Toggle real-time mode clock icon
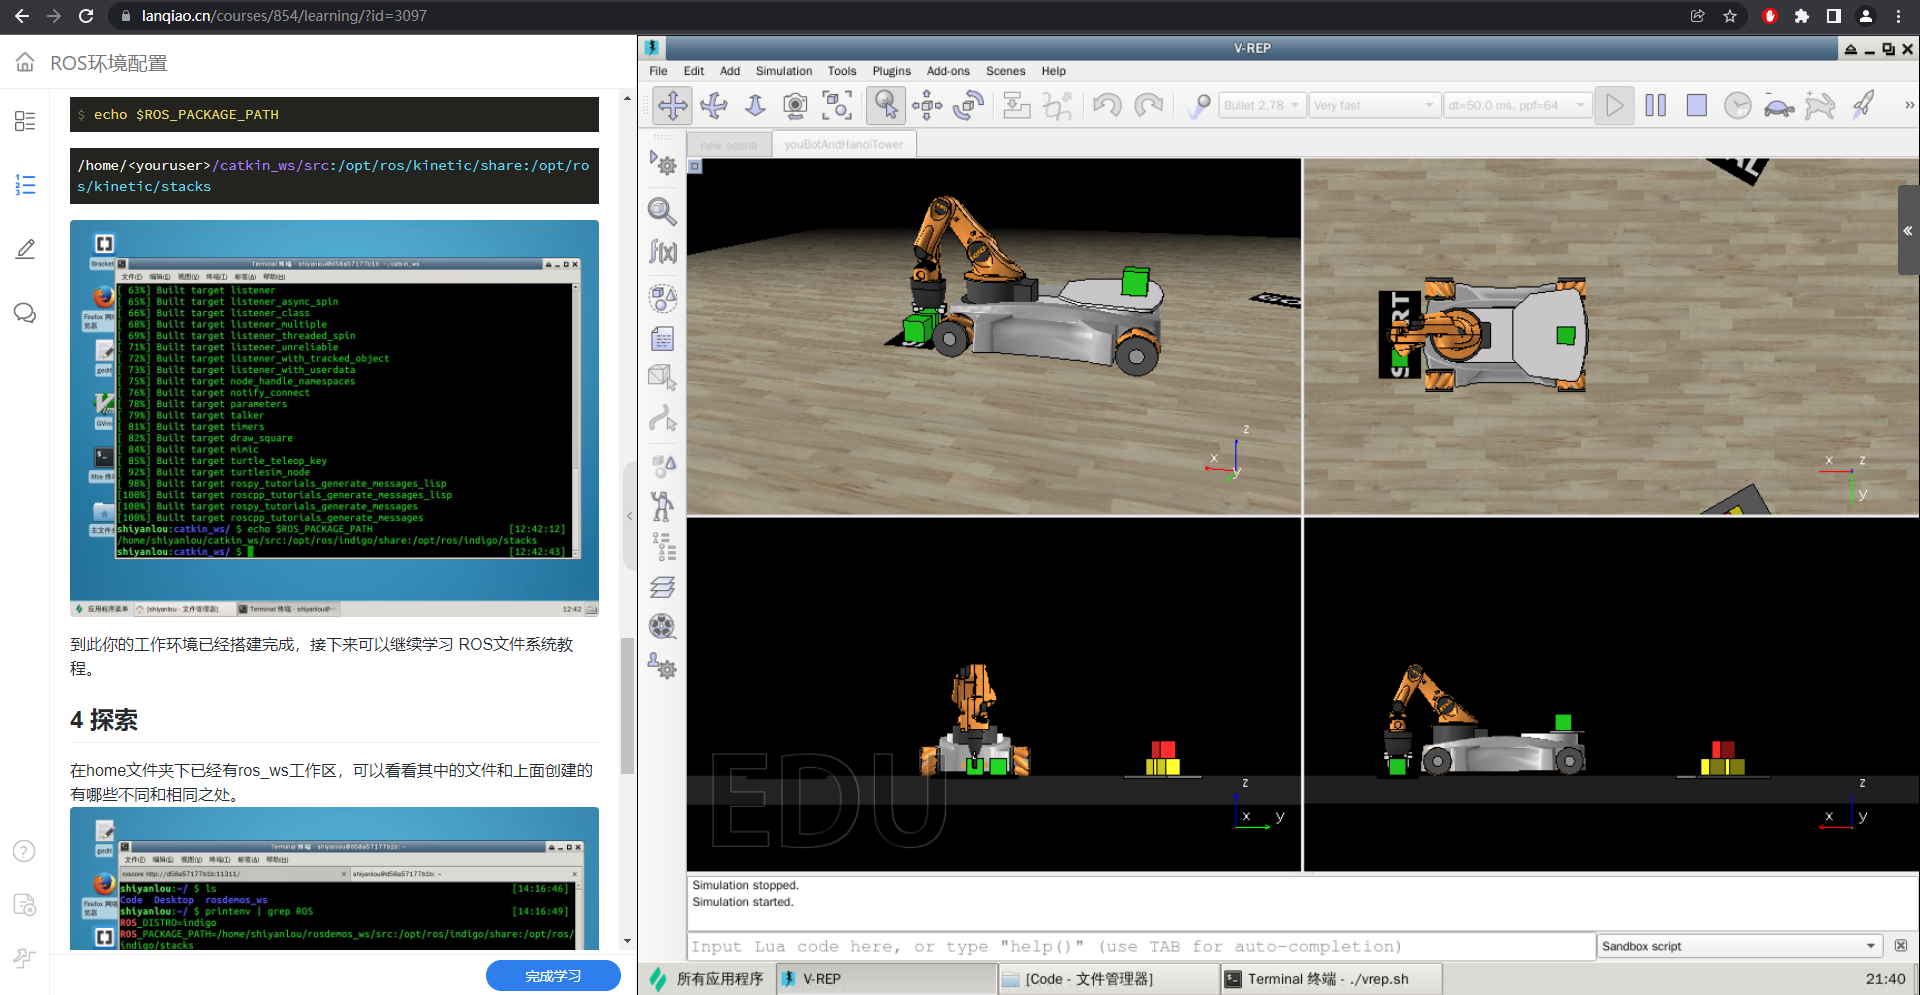Image resolution: width=1920 pixels, height=995 pixels. (x=1738, y=105)
